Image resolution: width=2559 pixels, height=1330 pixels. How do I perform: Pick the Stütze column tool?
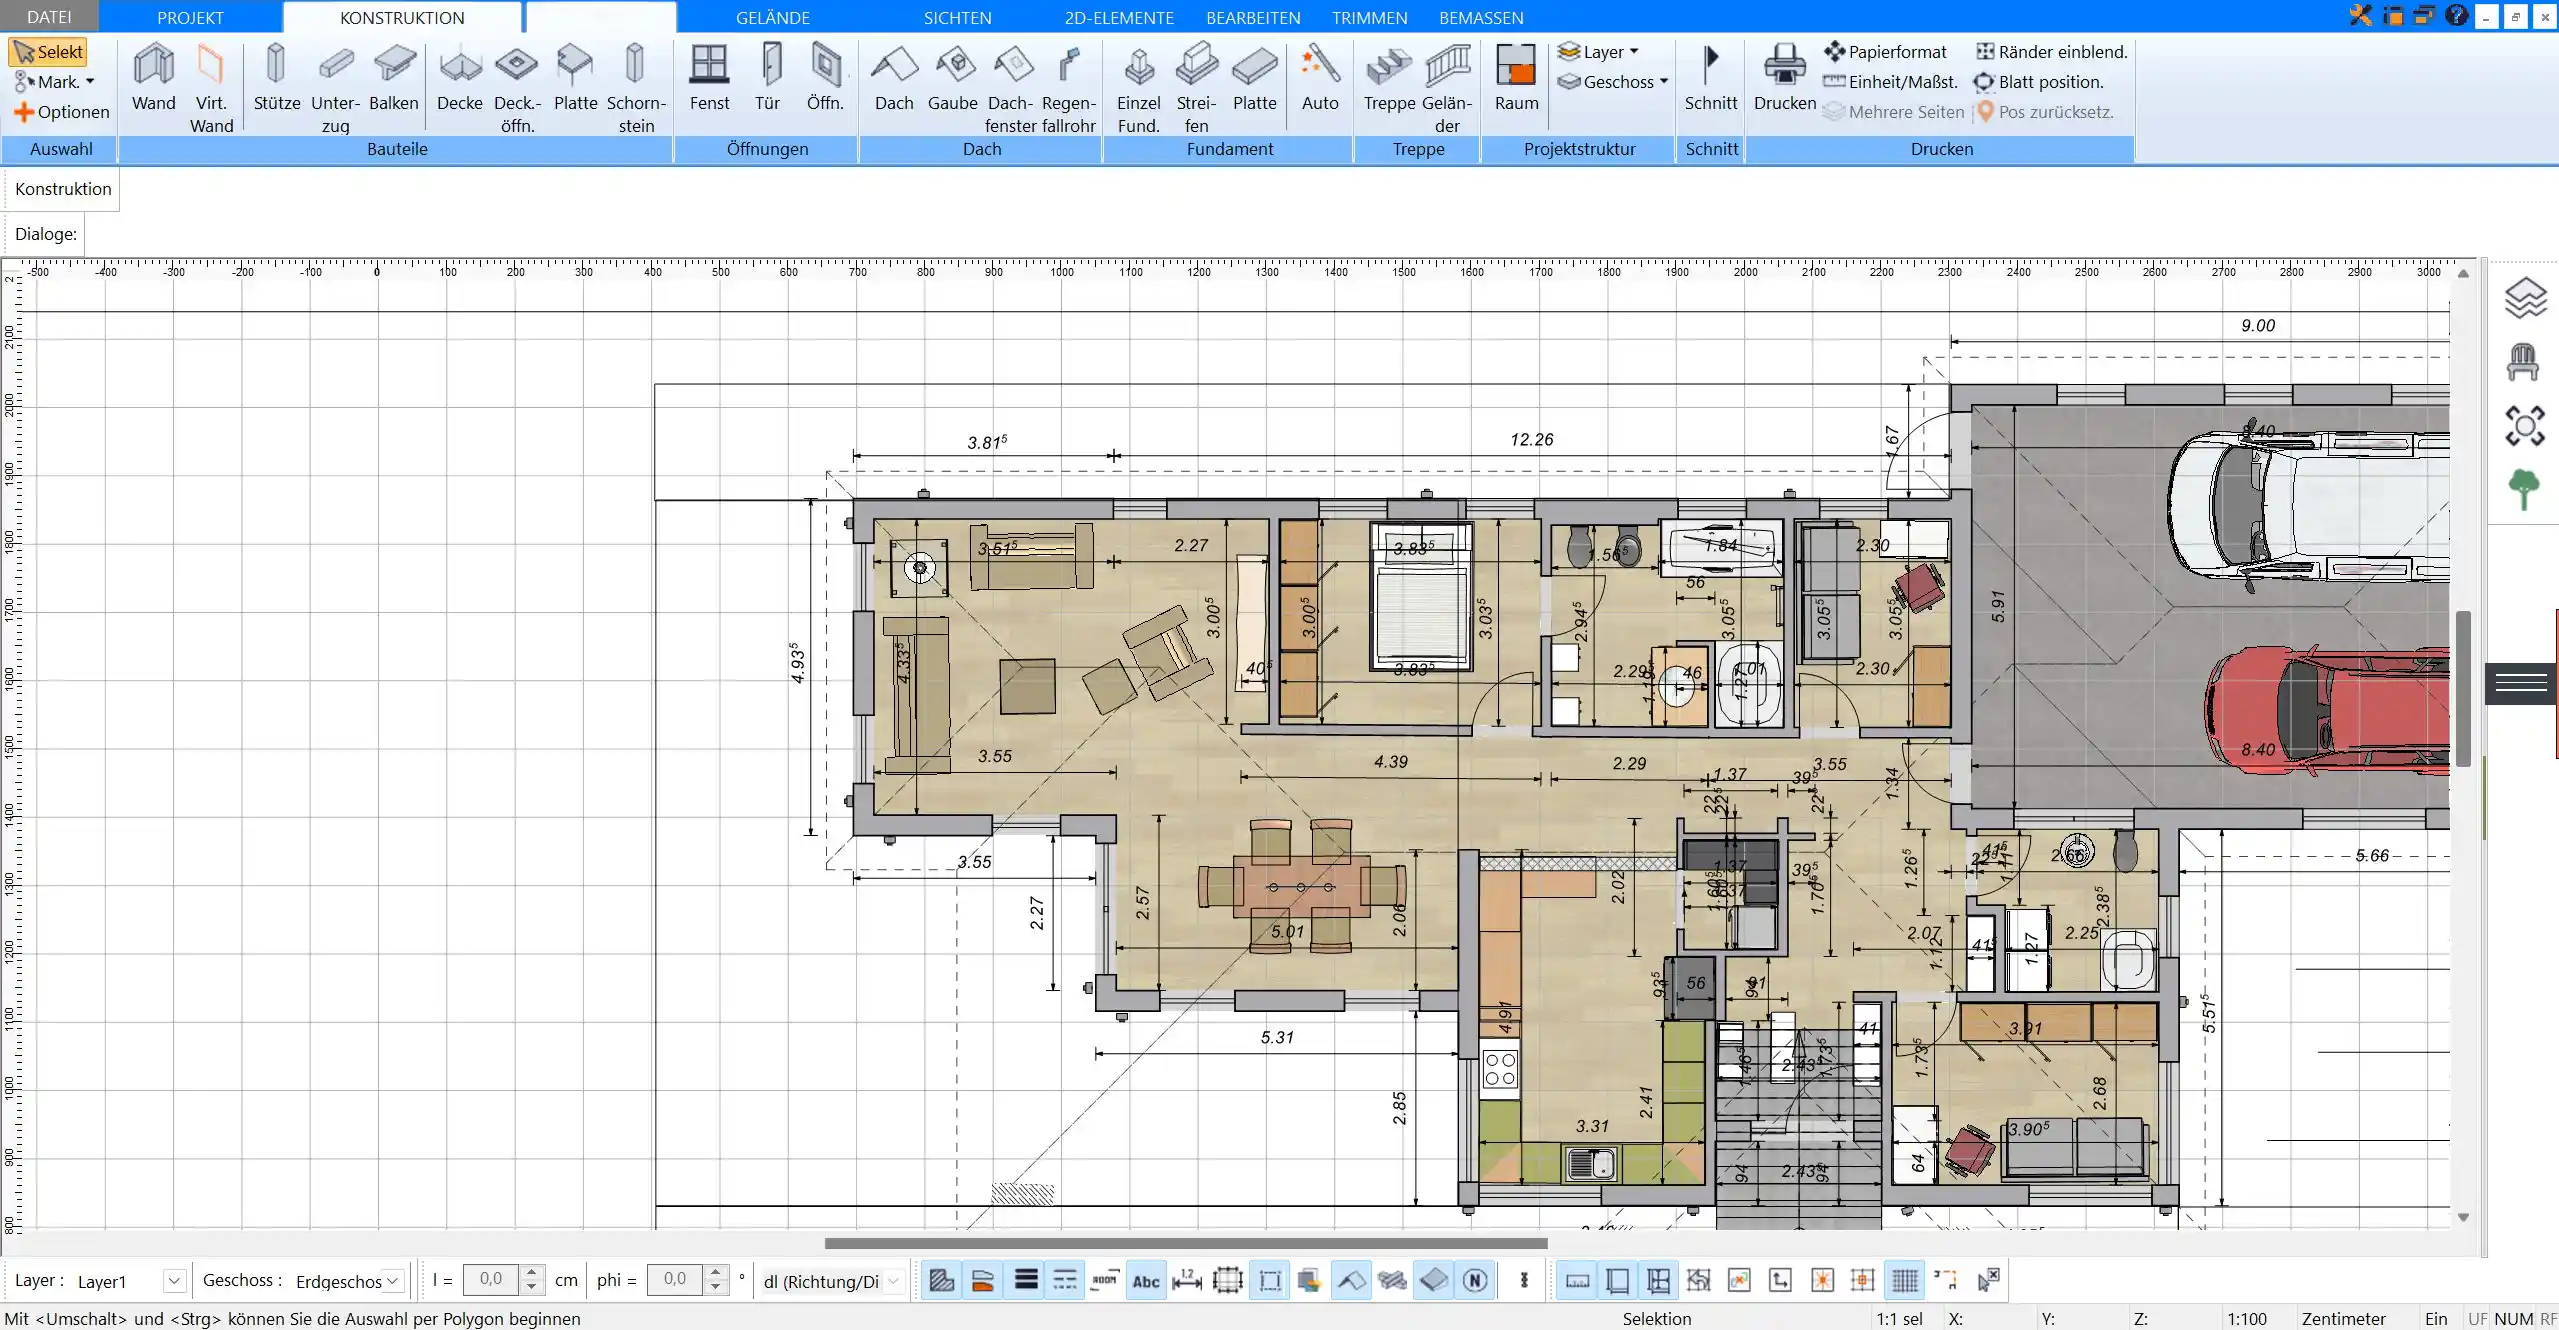click(x=276, y=78)
